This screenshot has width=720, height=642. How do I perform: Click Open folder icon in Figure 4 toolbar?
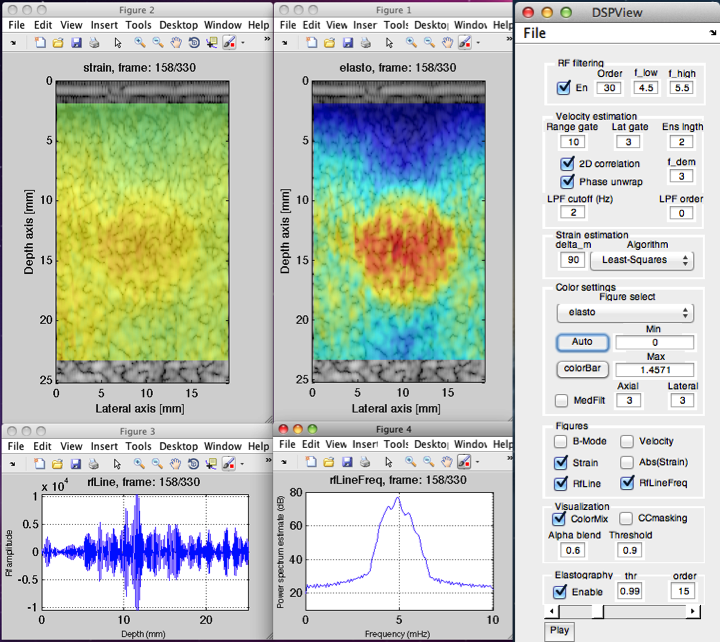click(327, 462)
